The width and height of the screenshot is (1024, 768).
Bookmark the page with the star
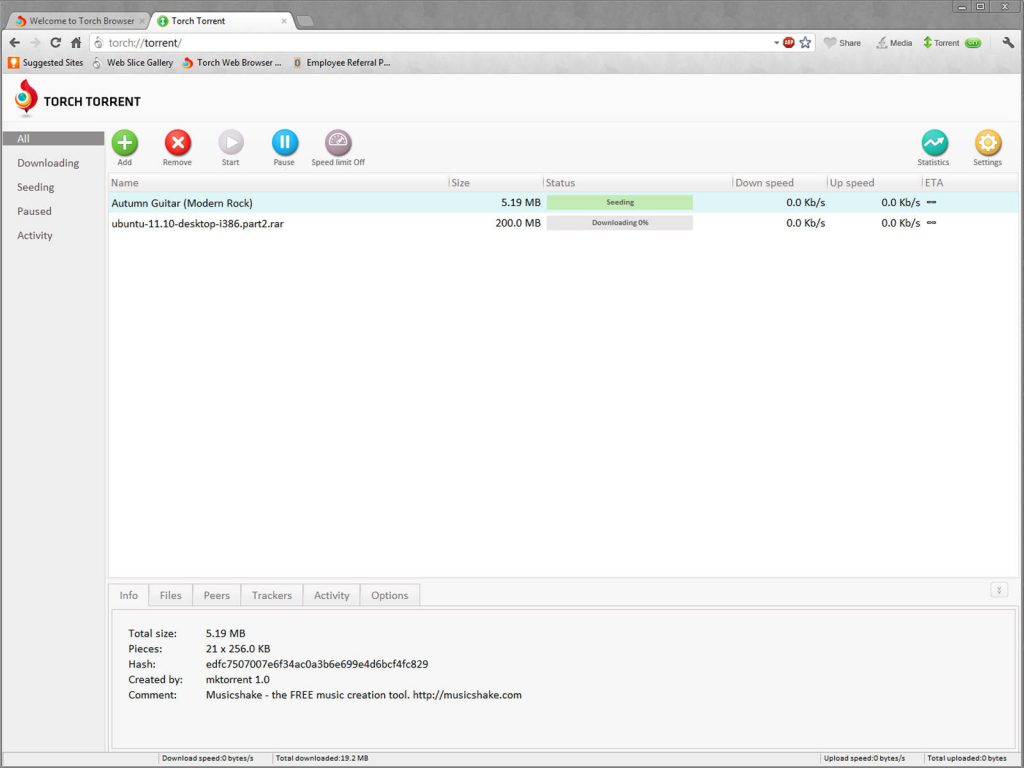coord(806,43)
